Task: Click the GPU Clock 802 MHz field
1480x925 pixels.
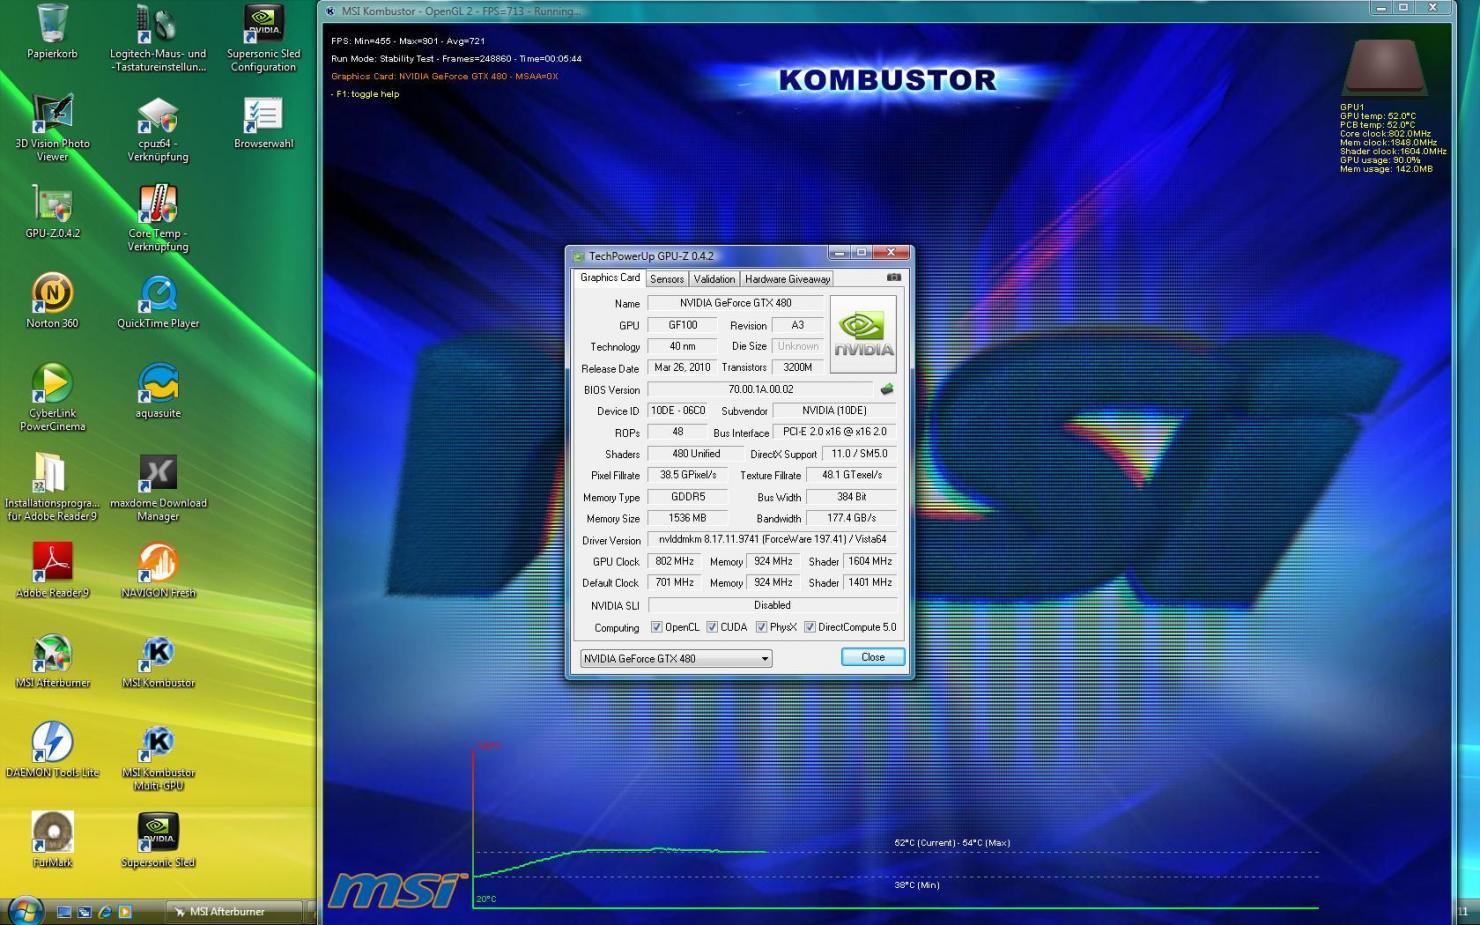Action: click(674, 561)
